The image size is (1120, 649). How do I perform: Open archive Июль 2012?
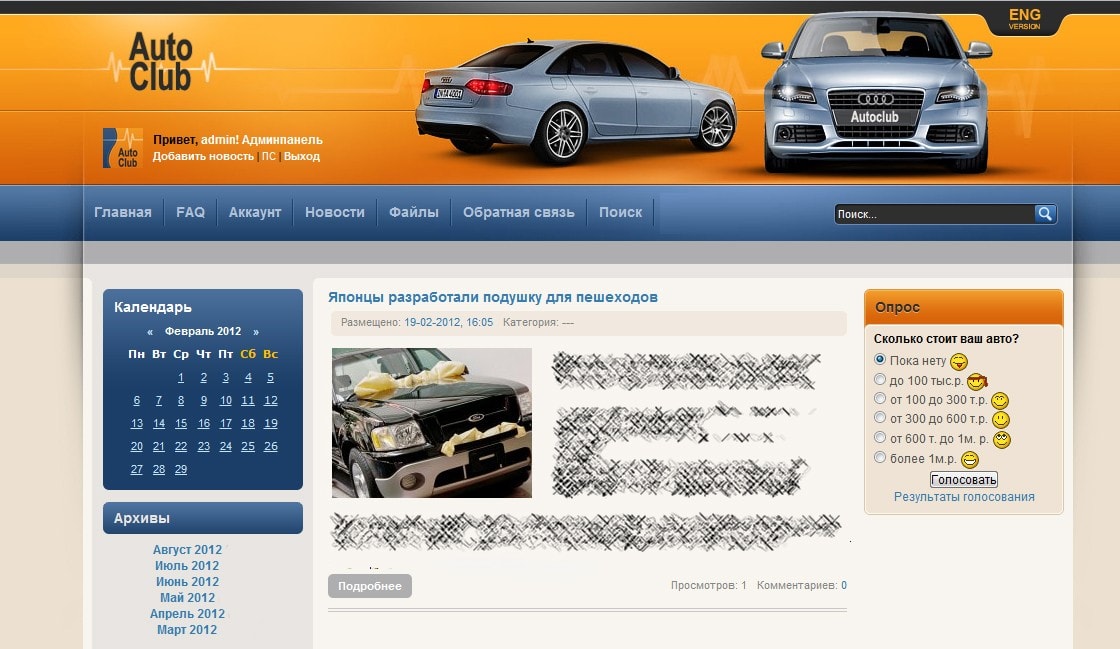pos(187,565)
